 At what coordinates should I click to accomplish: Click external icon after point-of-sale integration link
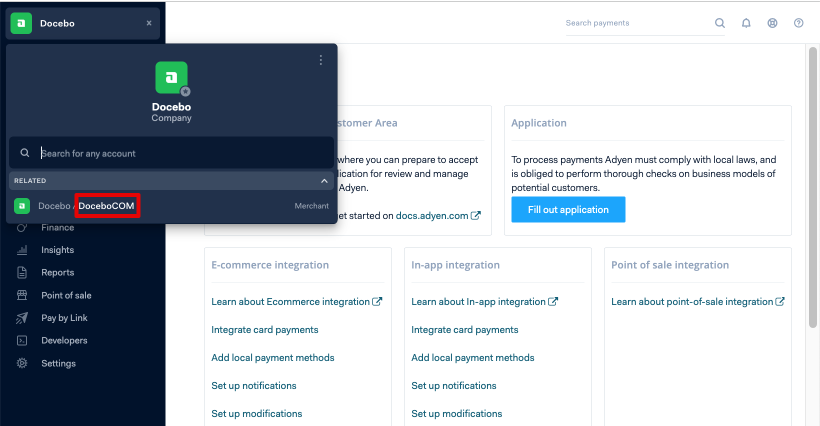780,301
